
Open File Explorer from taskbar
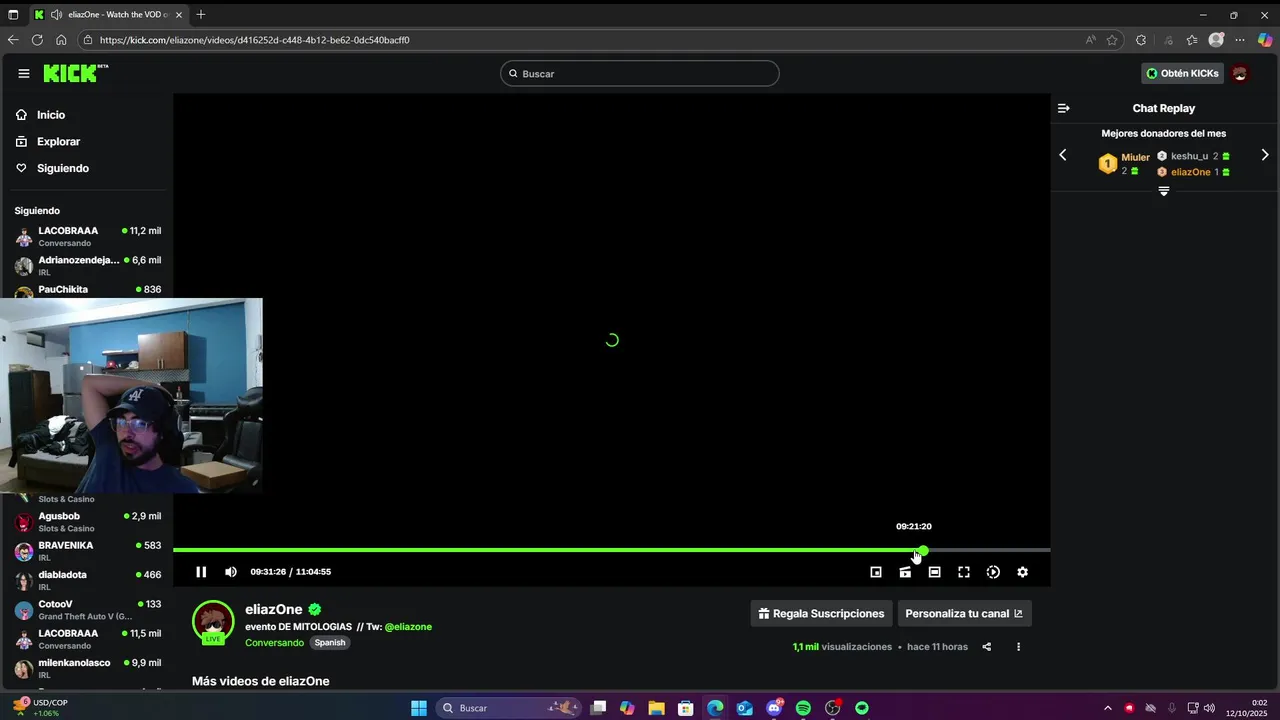656,708
